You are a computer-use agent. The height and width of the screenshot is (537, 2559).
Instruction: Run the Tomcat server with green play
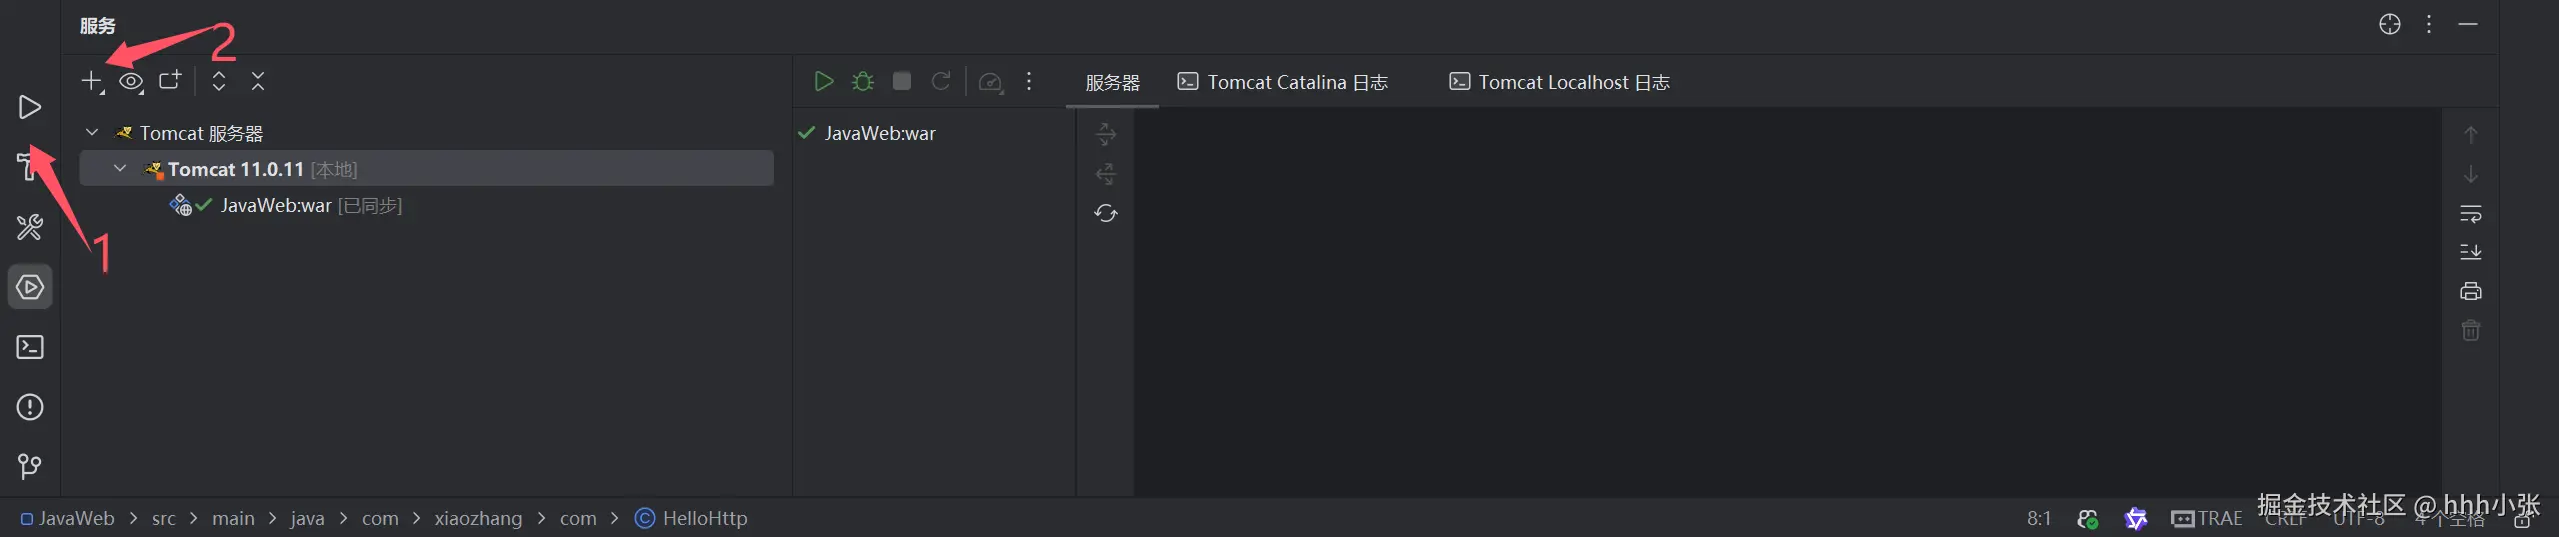pyautogui.click(x=823, y=81)
